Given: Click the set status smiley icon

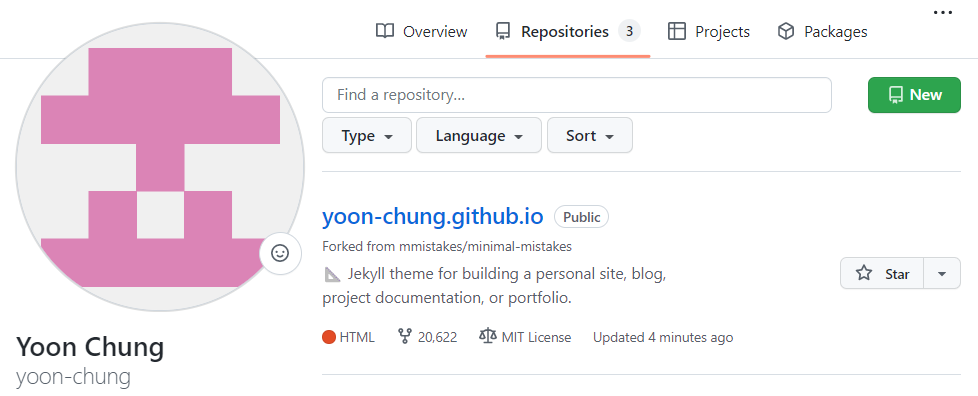Looking at the screenshot, I should [x=280, y=253].
